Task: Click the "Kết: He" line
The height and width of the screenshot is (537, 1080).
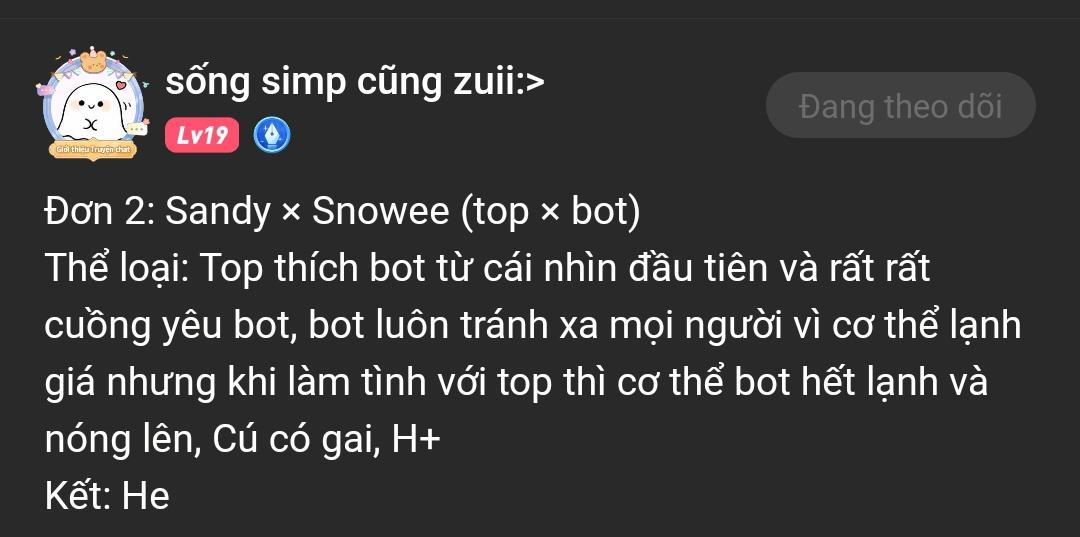Action: tap(107, 496)
